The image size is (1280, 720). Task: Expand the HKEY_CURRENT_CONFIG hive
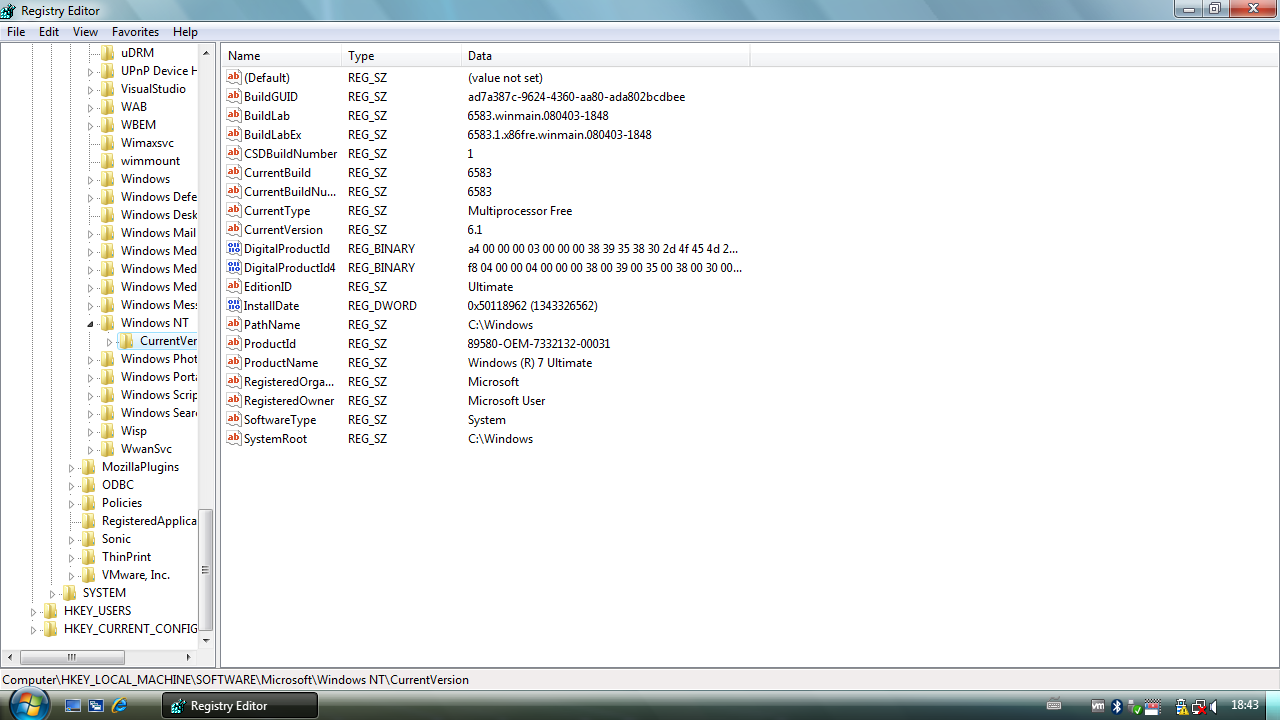click(33, 629)
